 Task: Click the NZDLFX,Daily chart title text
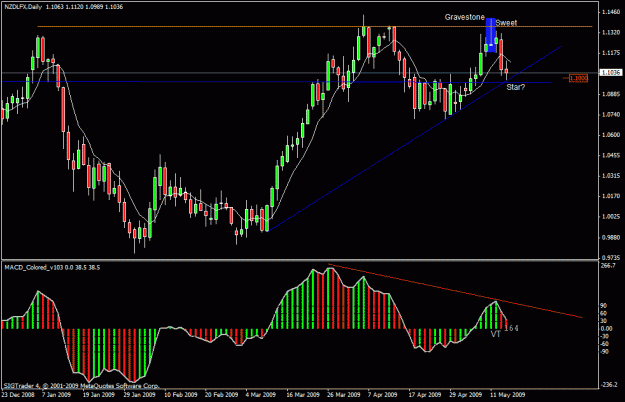point(23,7)
